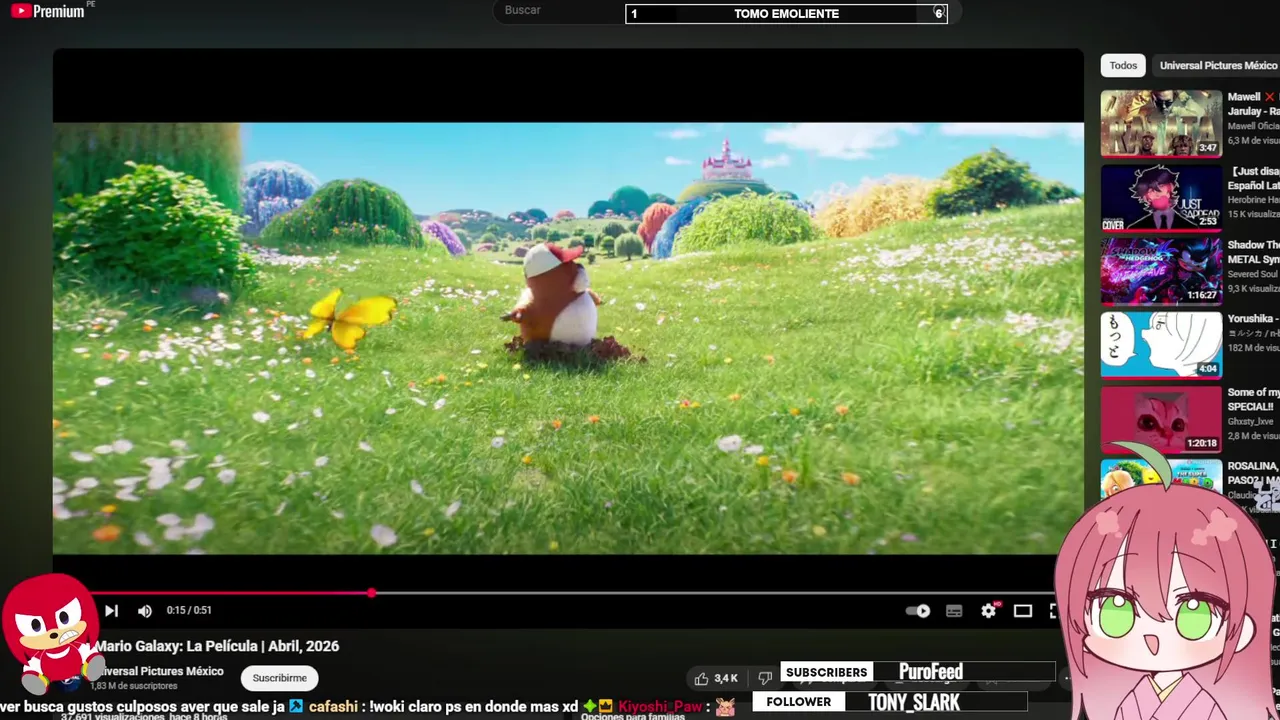Click 1,83 M de suscriptores count
The image size is (1280, 720).
[134, 686]
